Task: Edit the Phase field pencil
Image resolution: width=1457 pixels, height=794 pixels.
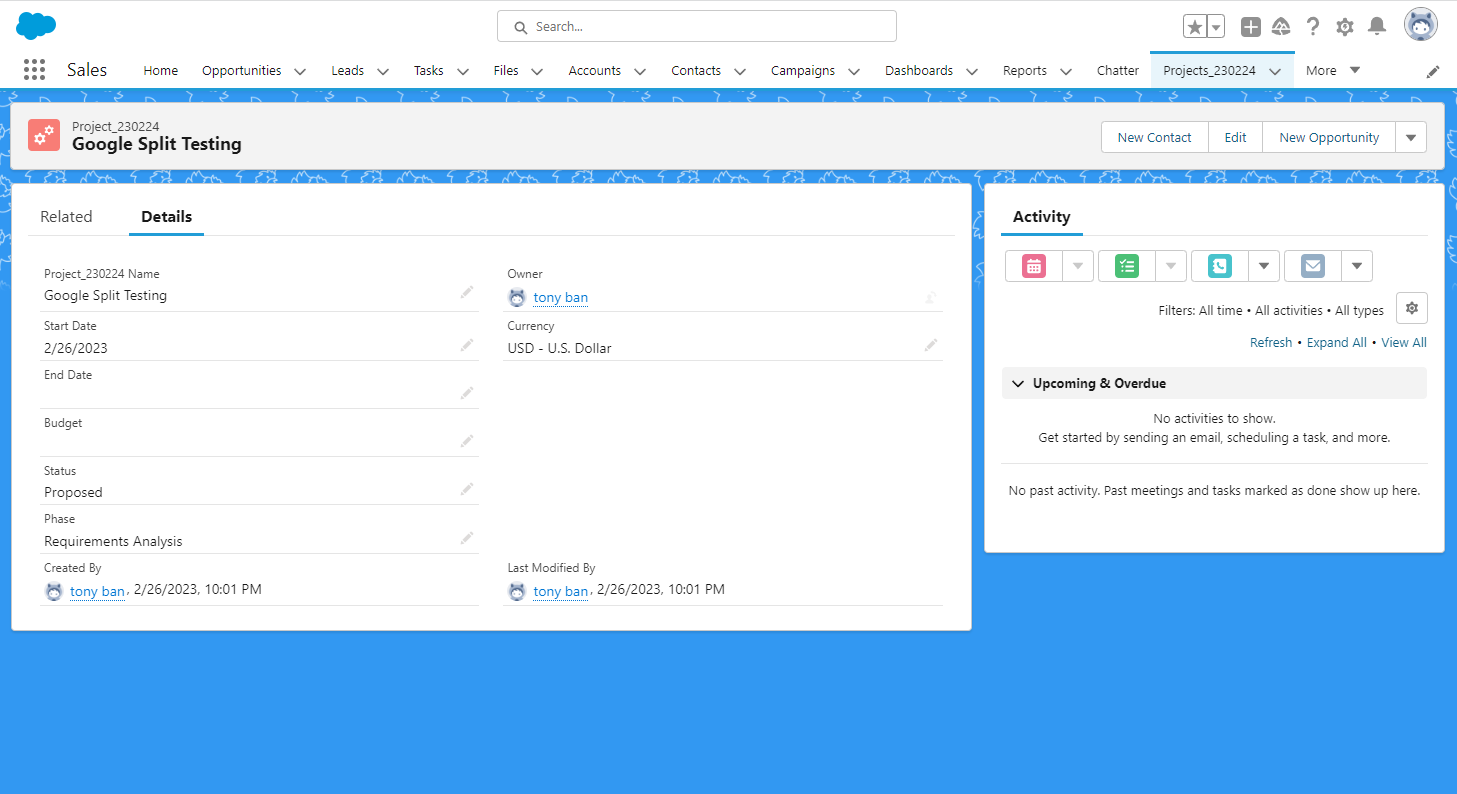Action: click(467, 538)
